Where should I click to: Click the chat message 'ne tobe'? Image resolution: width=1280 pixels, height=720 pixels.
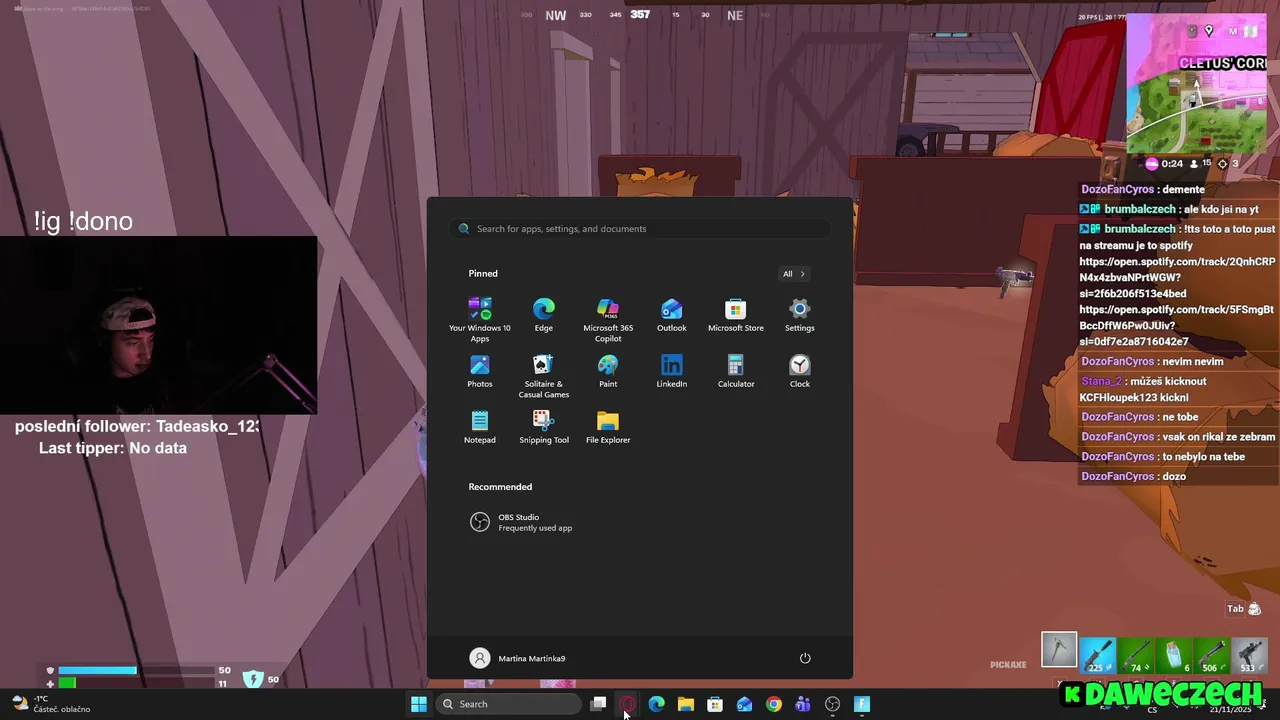click(1180, 416)
